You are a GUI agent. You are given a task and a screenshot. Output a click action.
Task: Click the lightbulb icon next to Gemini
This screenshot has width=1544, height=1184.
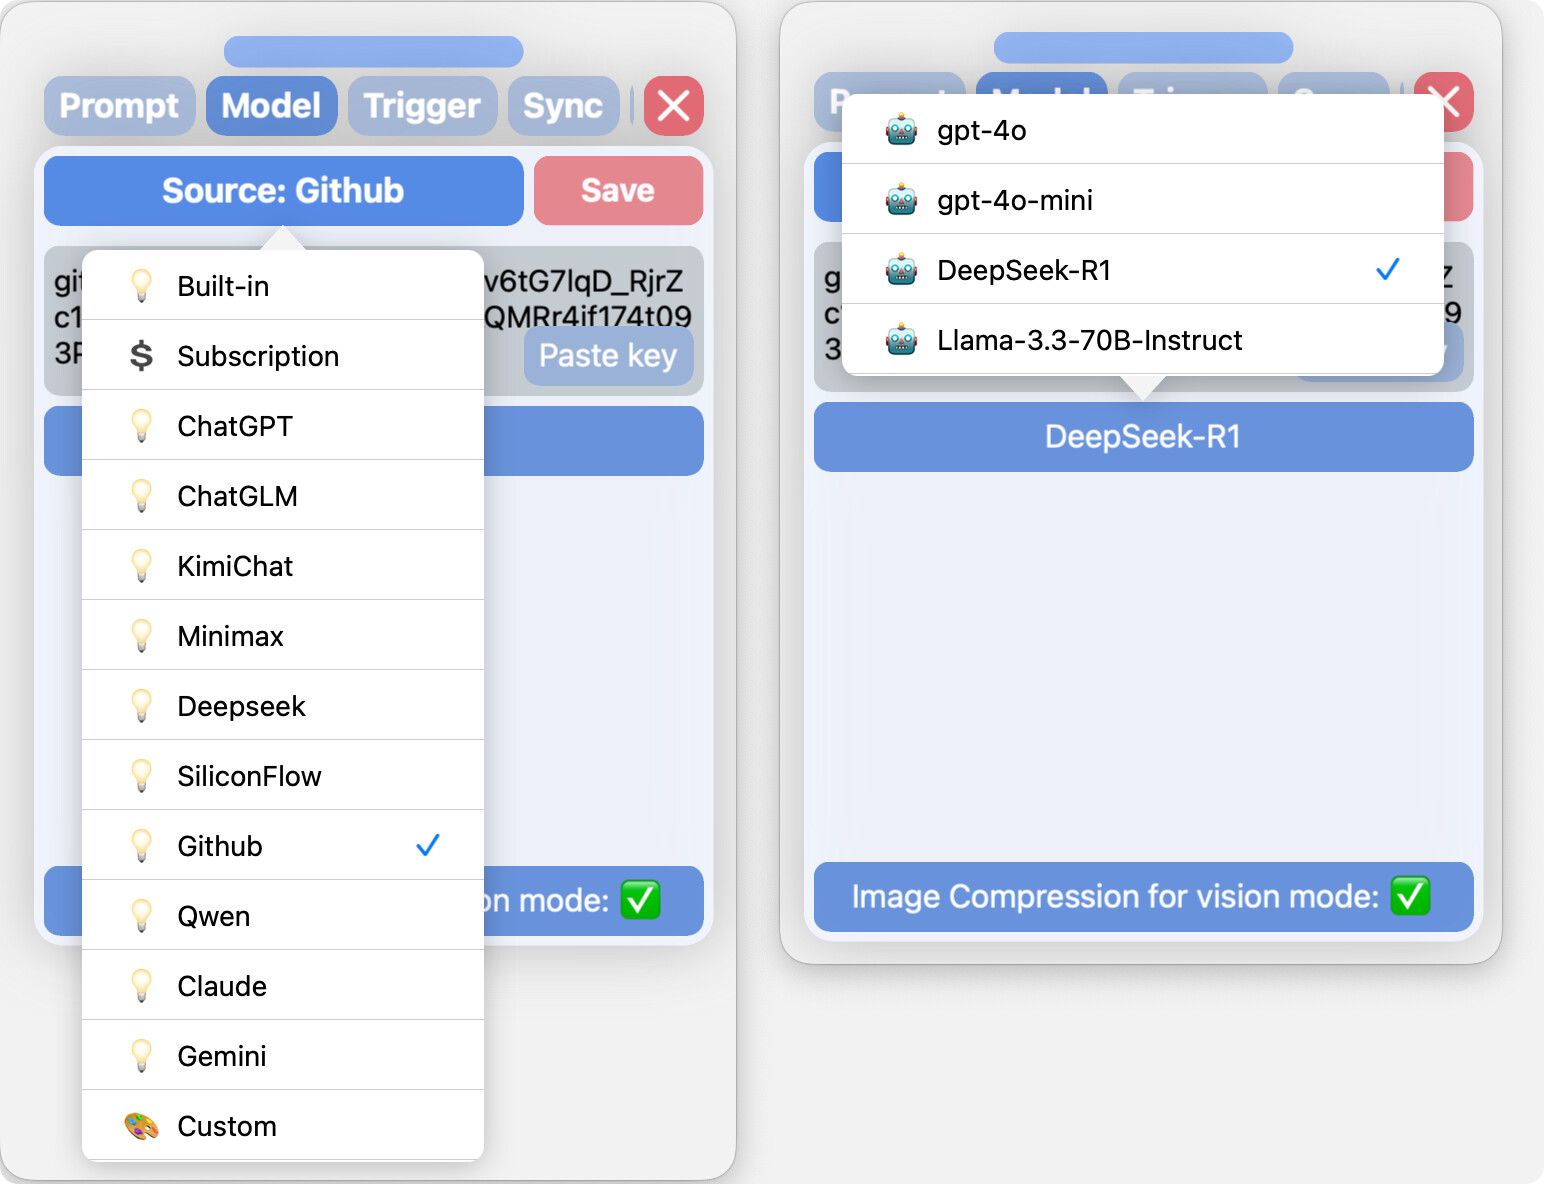[x=142, y=1056]
